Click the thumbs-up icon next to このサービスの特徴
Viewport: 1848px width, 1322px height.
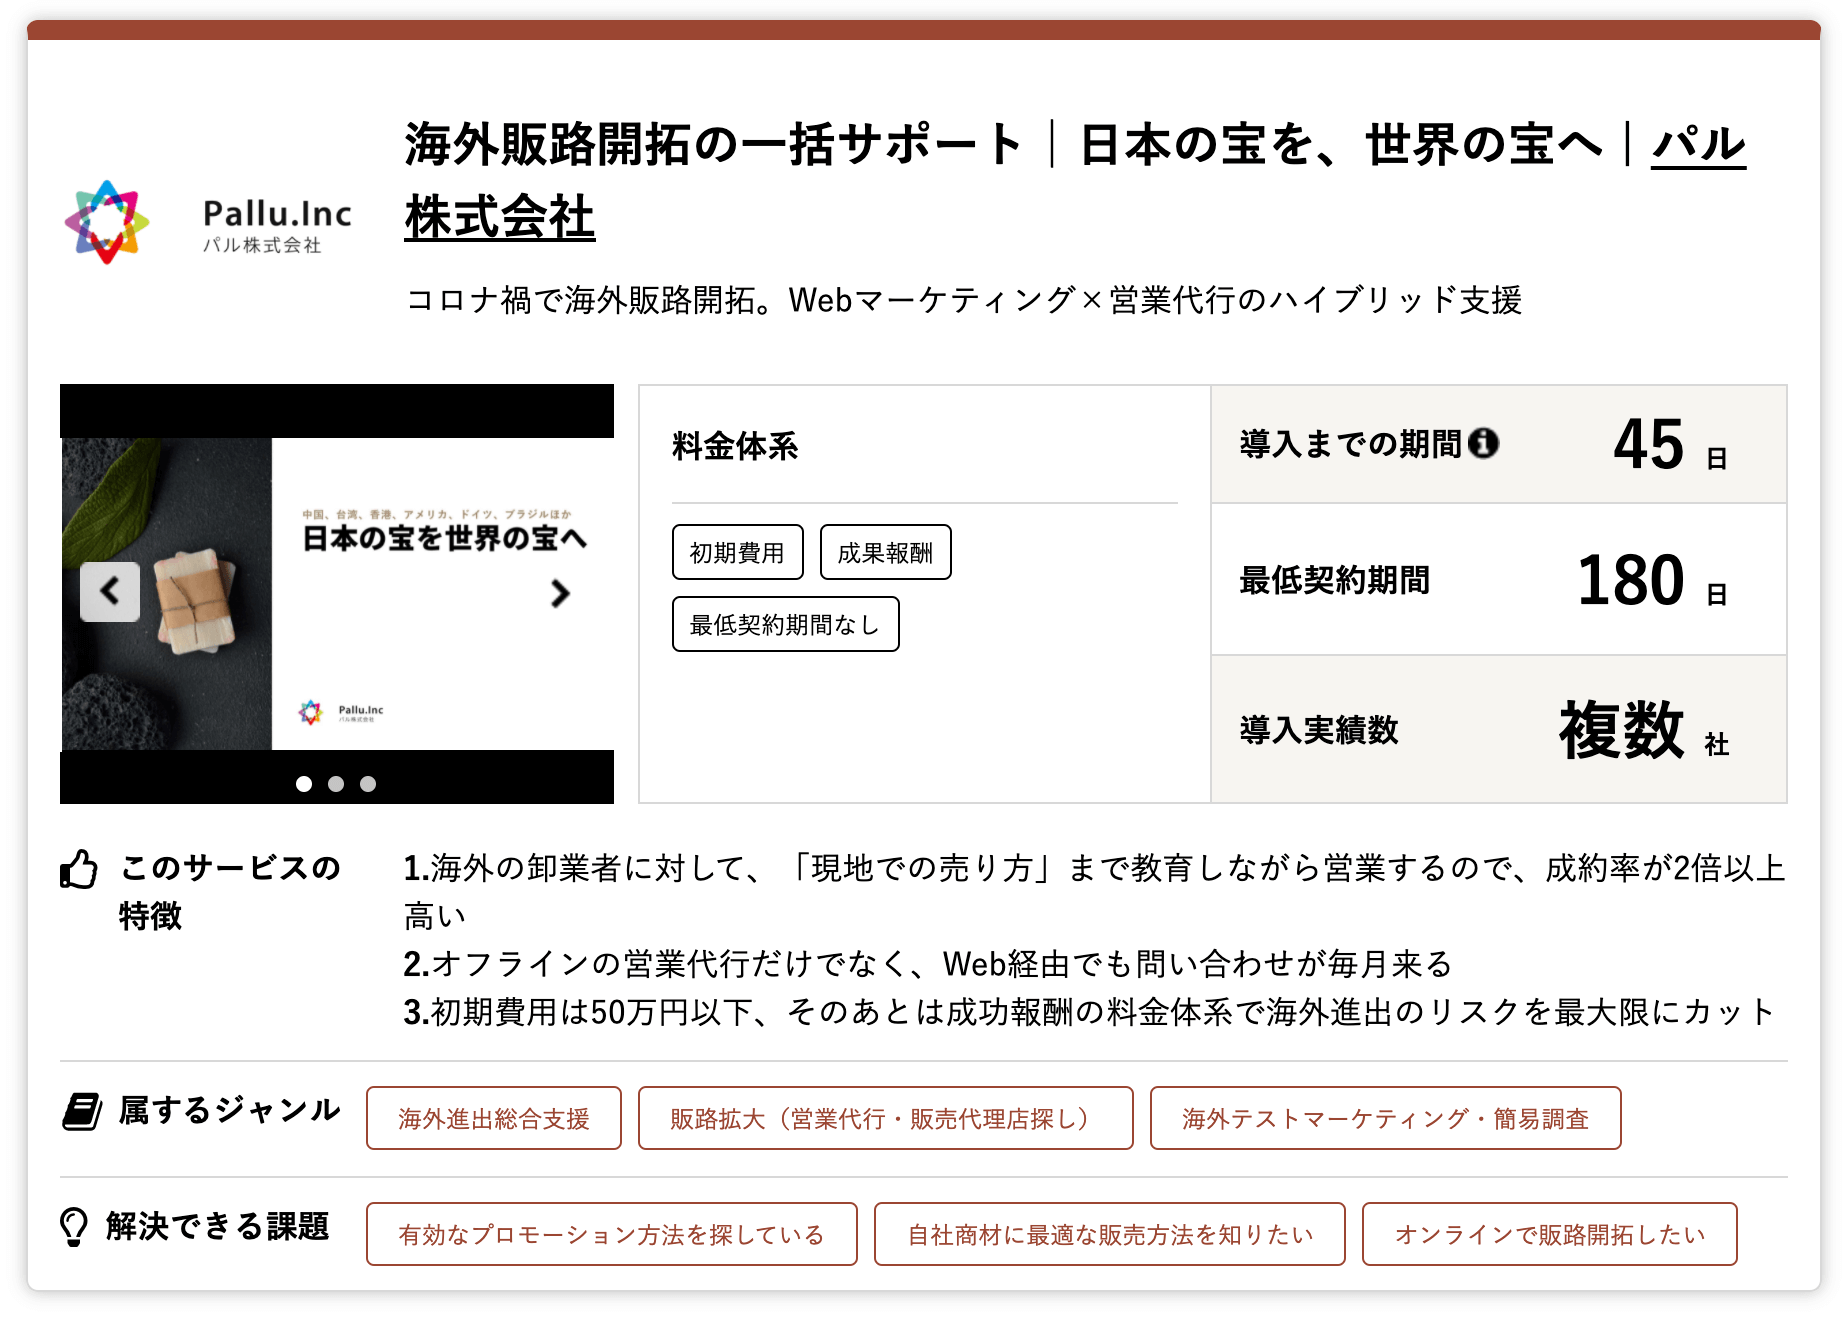(x=79, y=869)
